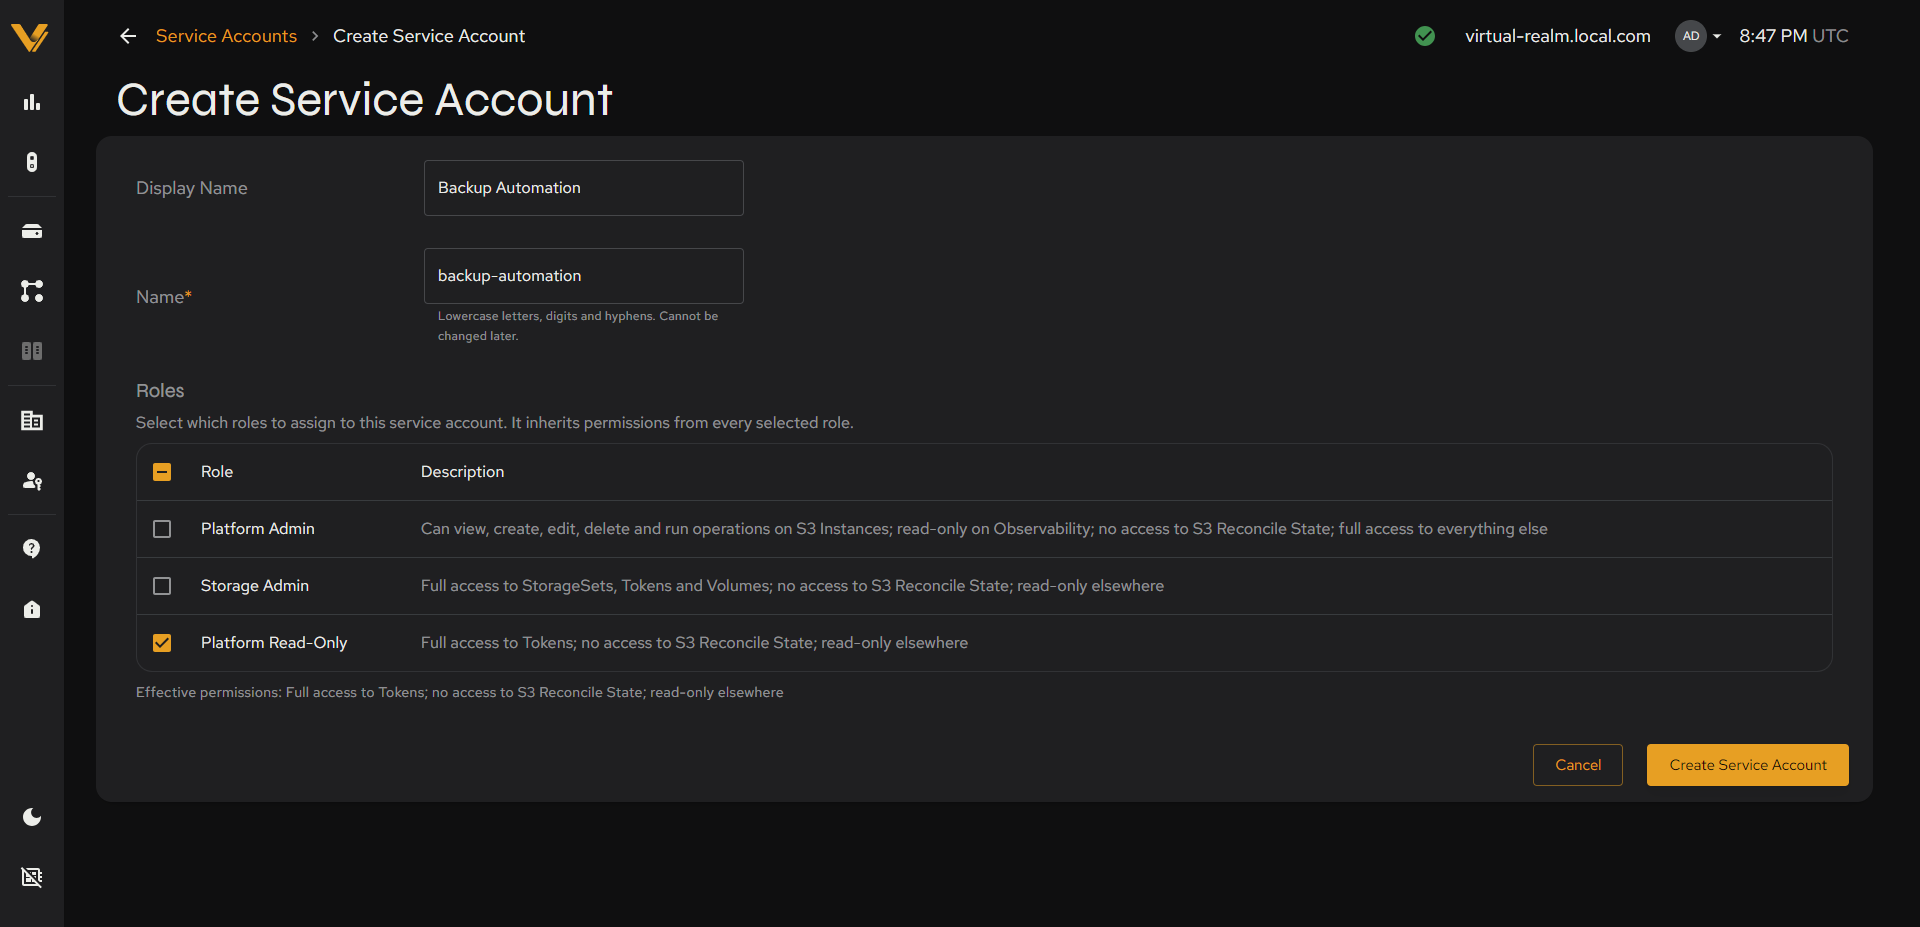
Task: Click the Display Name input field
Action: pos(584,188)
